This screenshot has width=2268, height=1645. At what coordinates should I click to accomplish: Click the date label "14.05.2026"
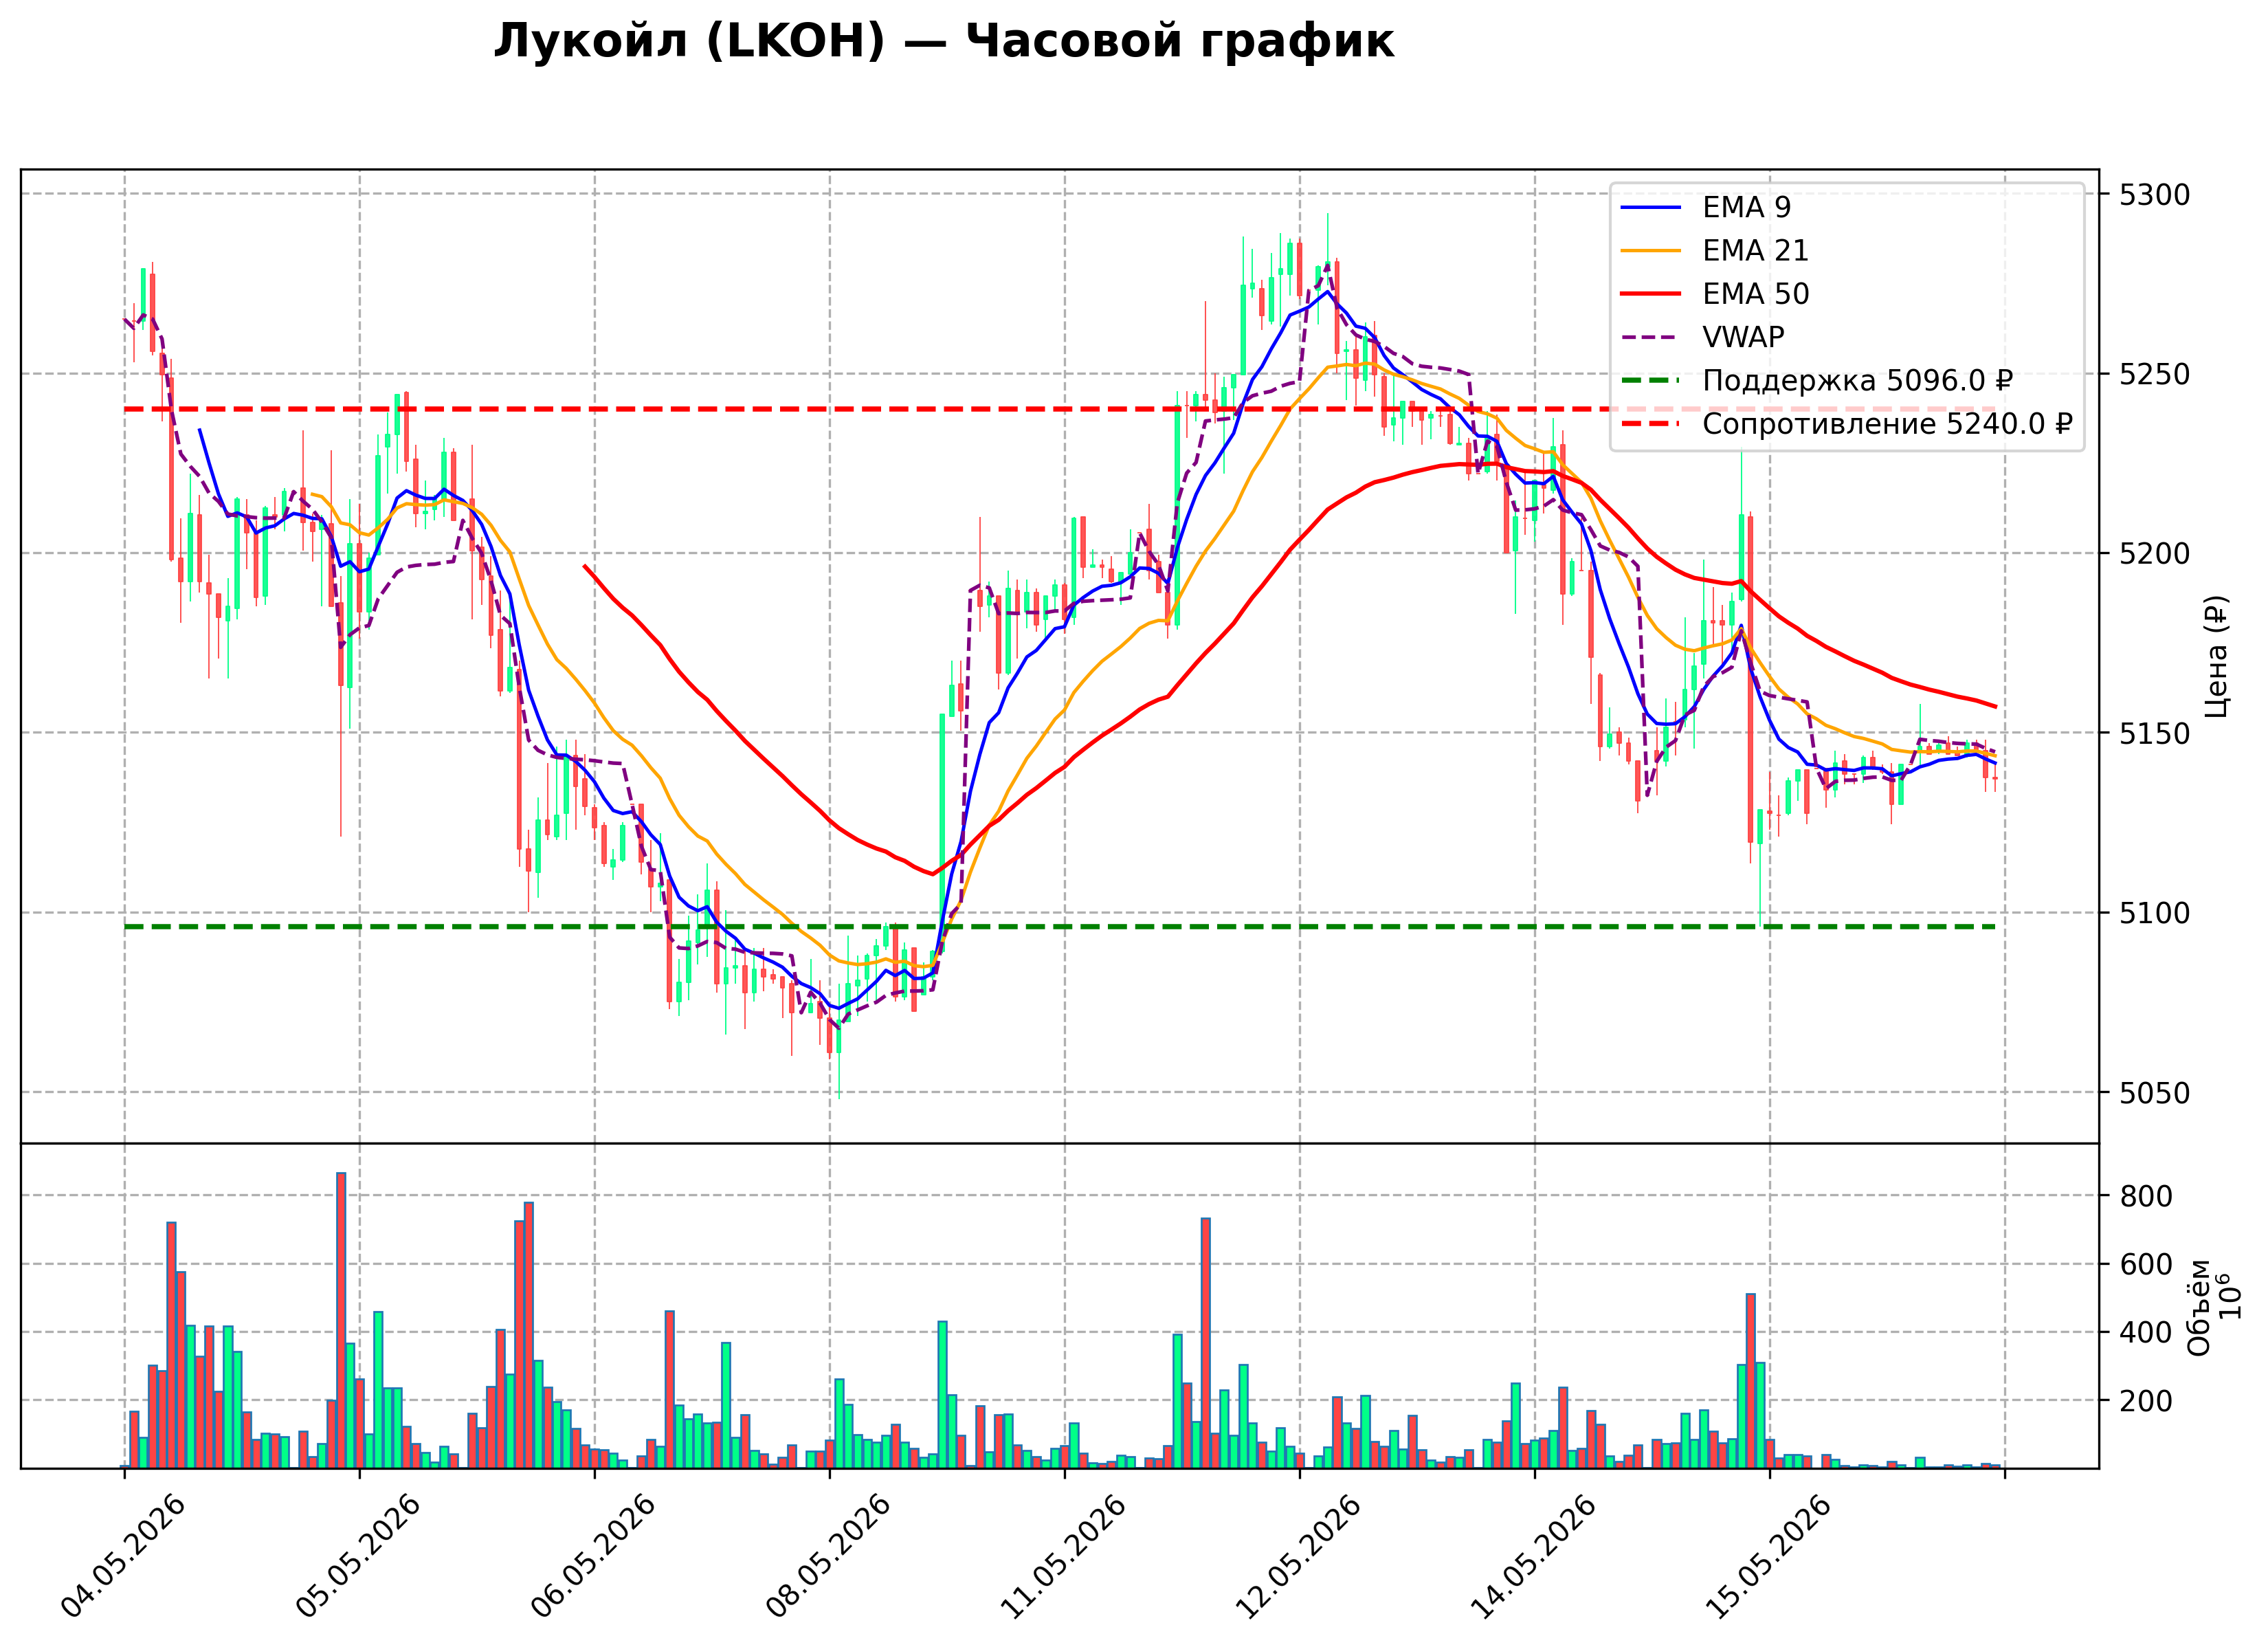tap(1533, 1556)
